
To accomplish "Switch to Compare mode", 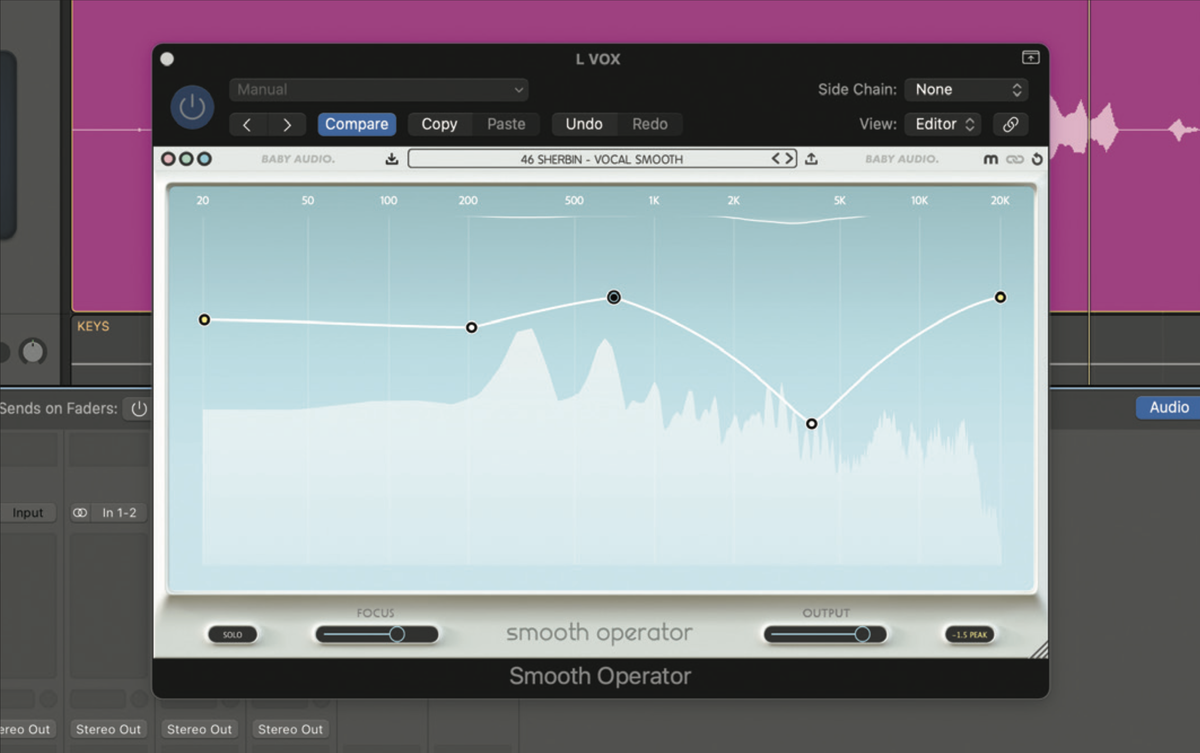I will 356,124.
